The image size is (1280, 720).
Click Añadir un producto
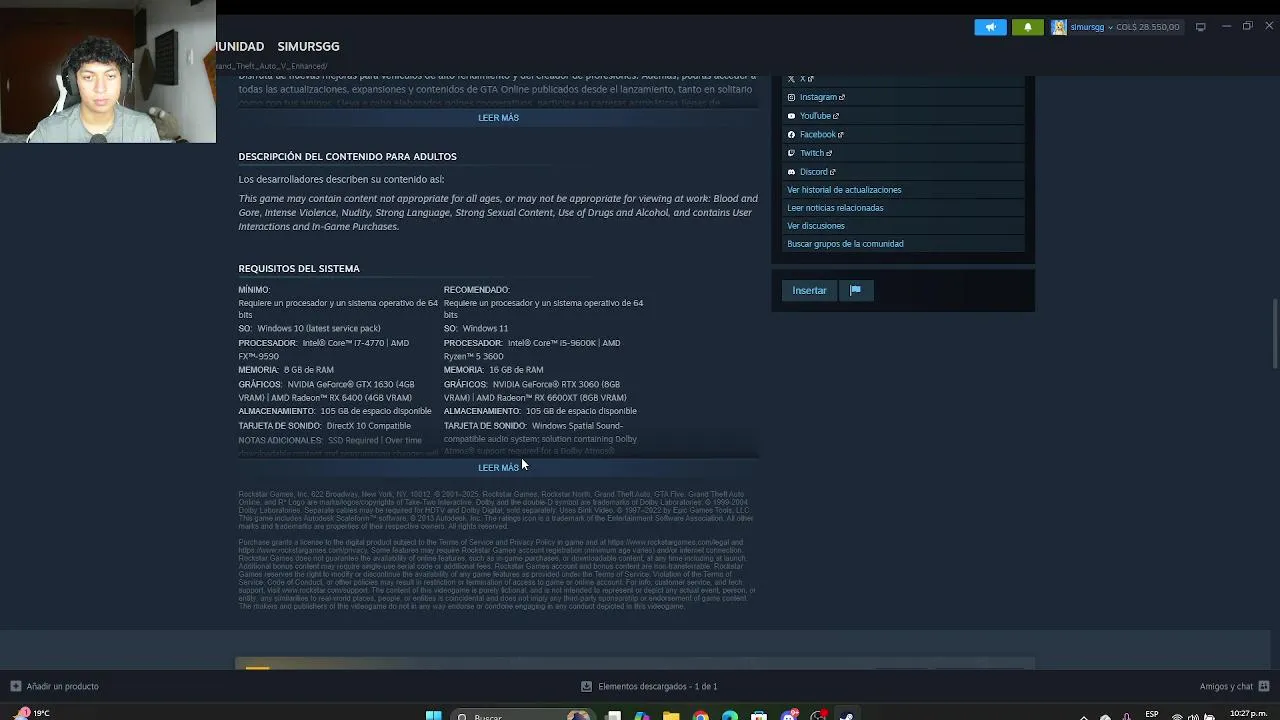tap(62, 686)
